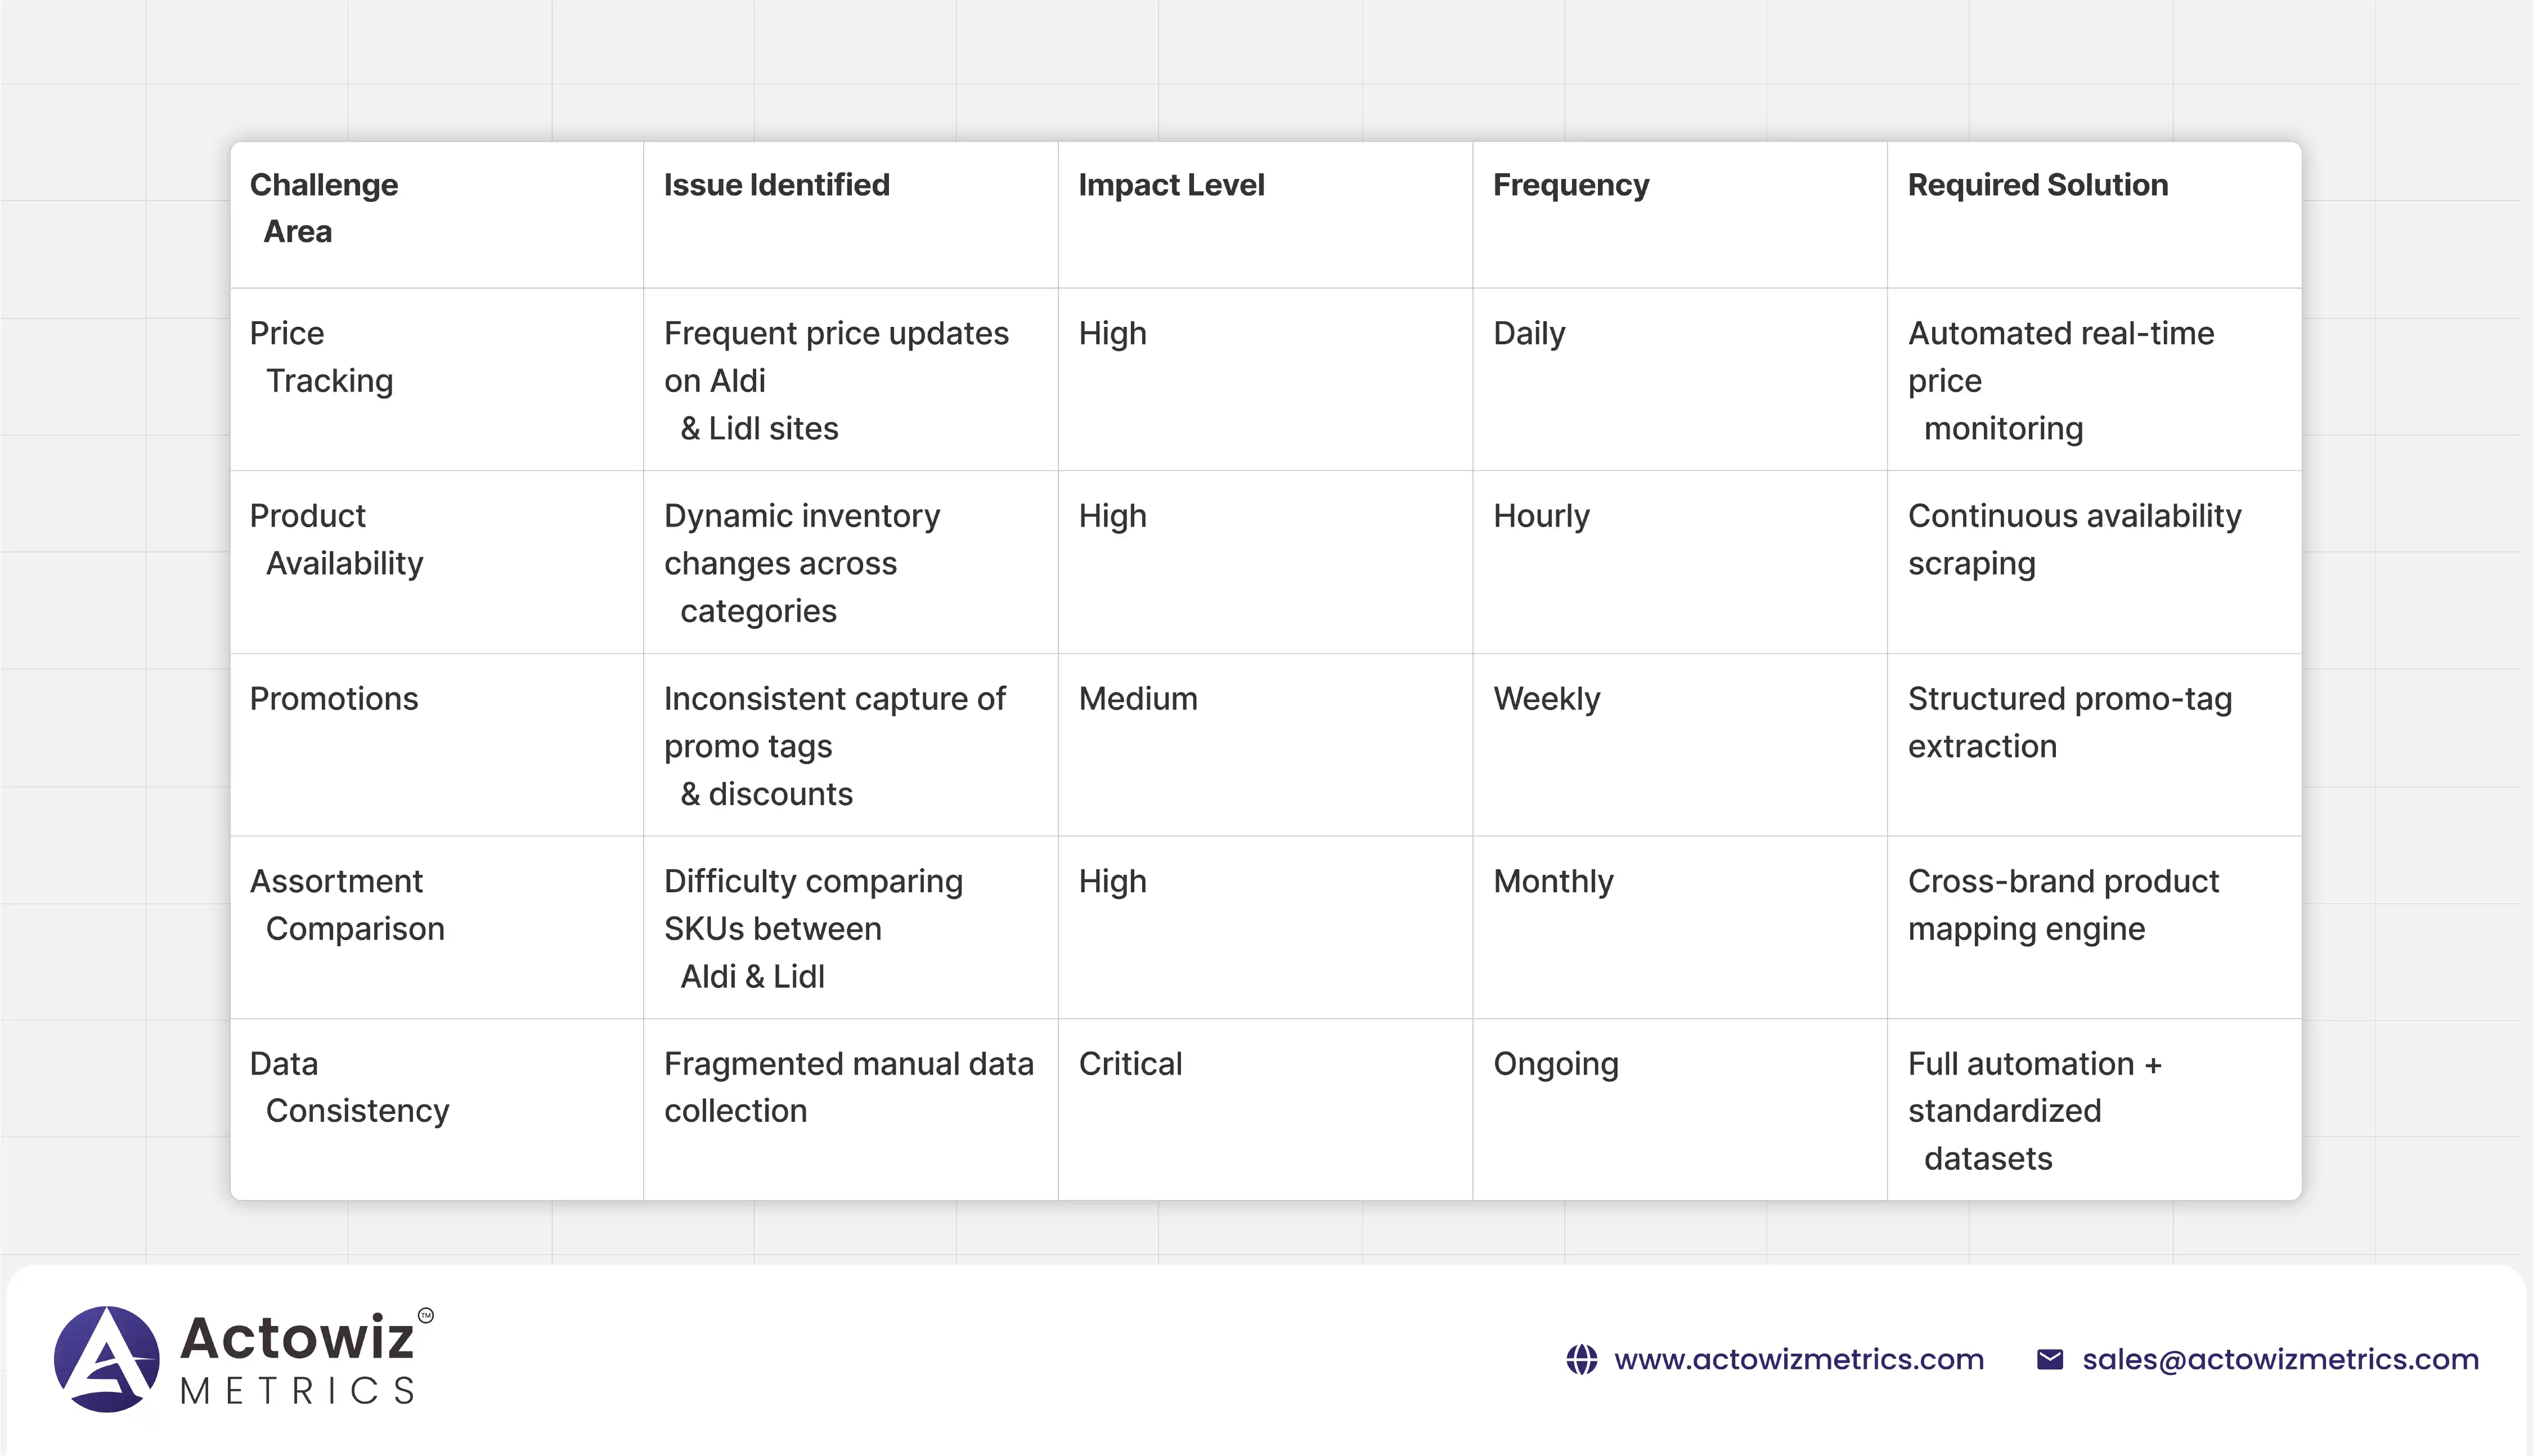
Task: Select the globe icon beside the website URL
Action: pyautogui.click(x=1582, y=1359)
